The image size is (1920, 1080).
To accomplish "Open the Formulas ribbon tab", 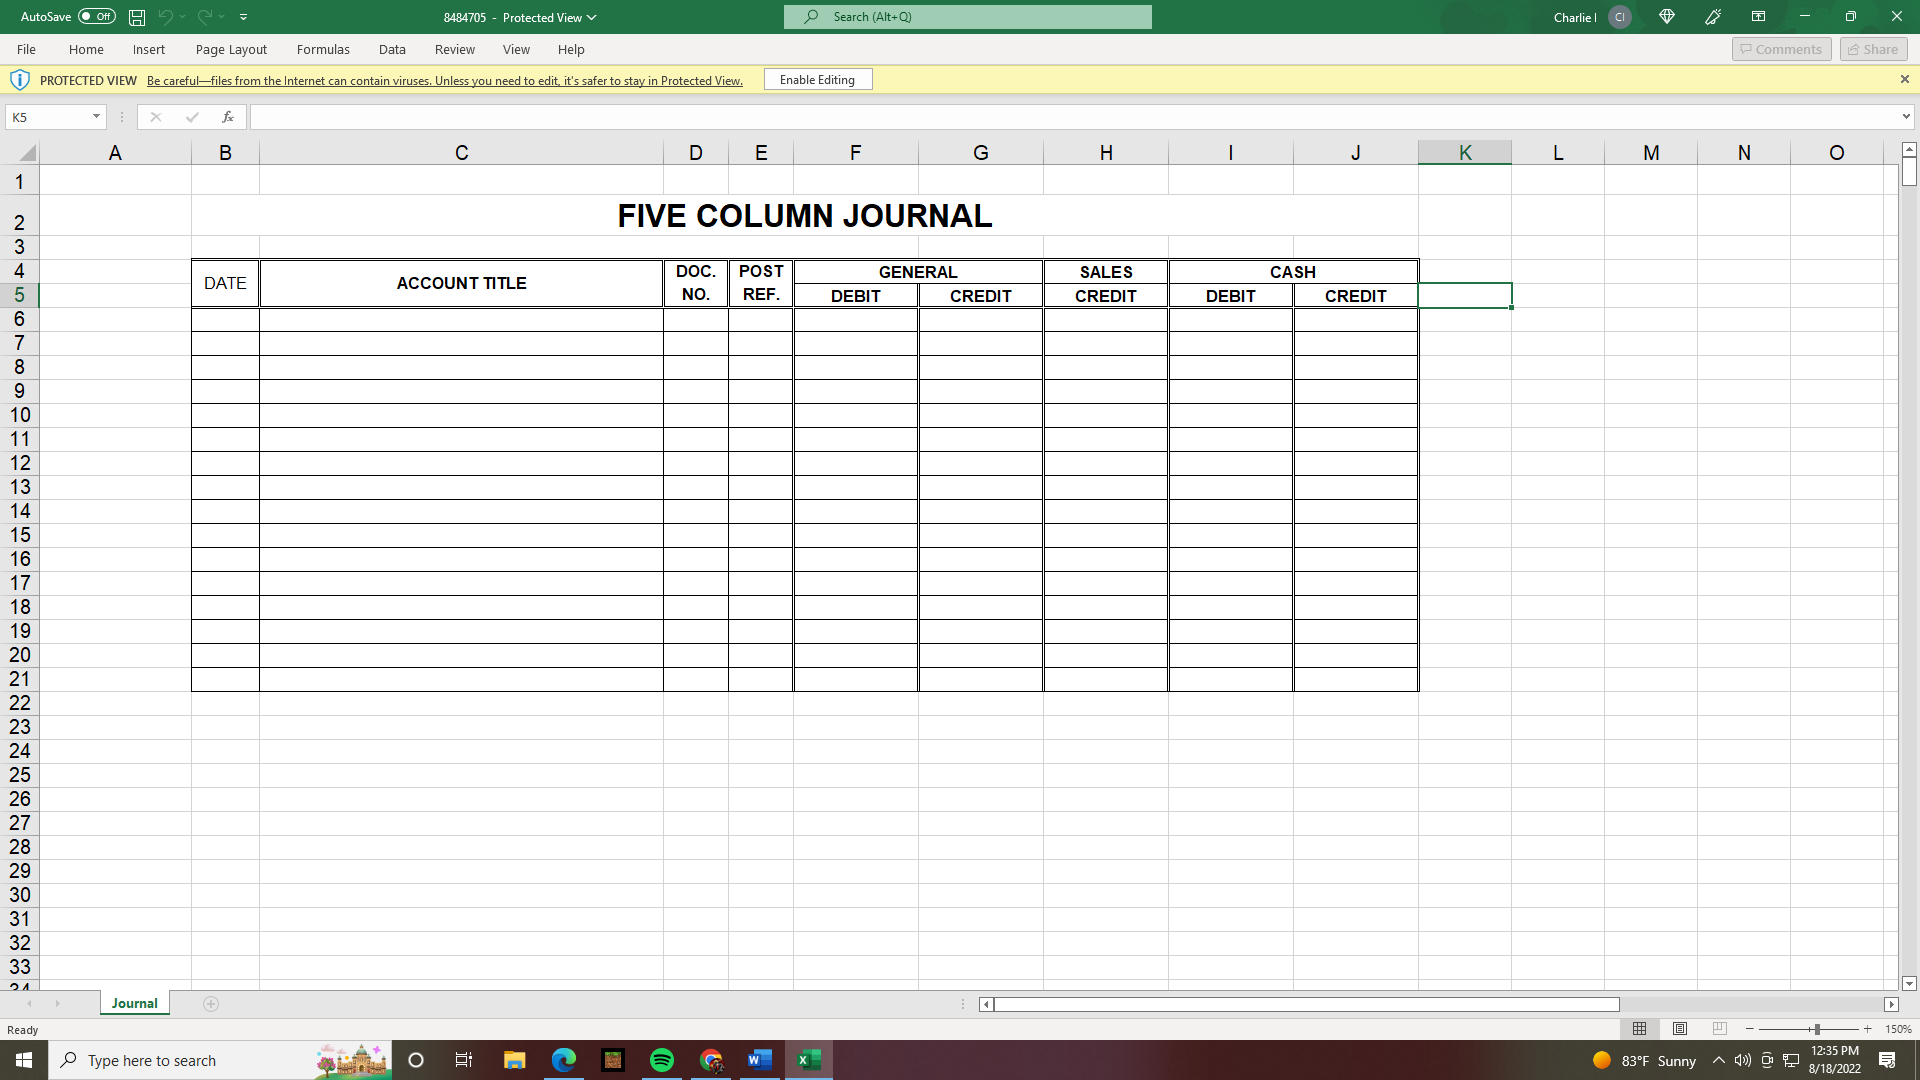I will click(323, 49).
